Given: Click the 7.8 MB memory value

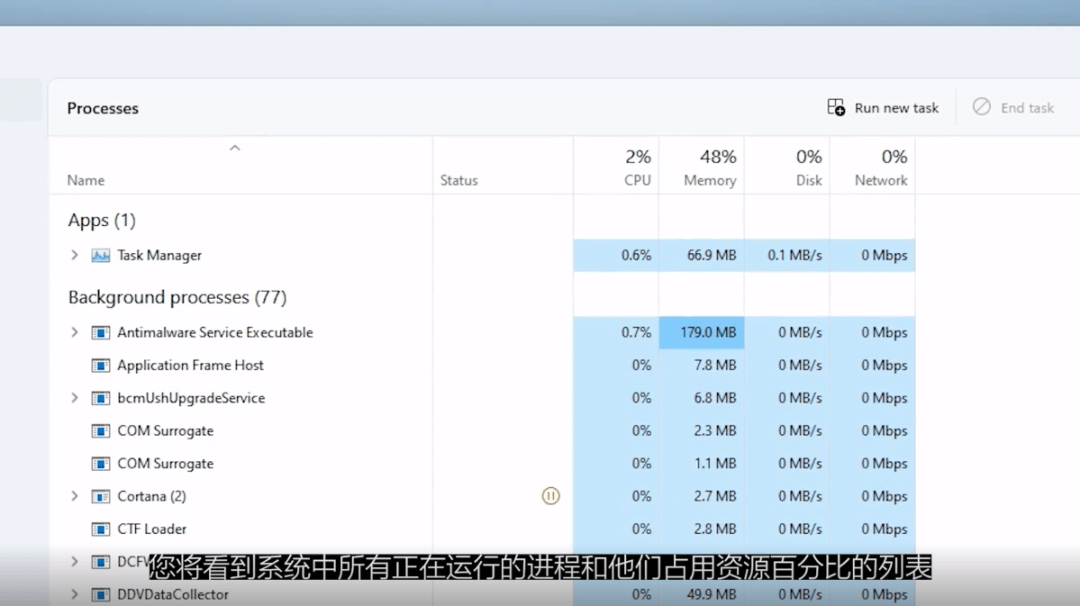Looking at the screenshot, I should [715, 366].
